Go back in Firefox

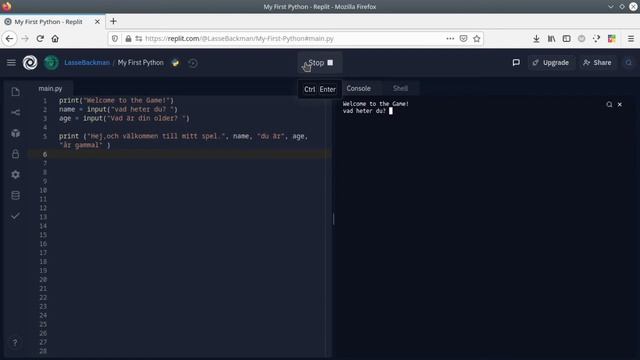click(x=9, y=38)
